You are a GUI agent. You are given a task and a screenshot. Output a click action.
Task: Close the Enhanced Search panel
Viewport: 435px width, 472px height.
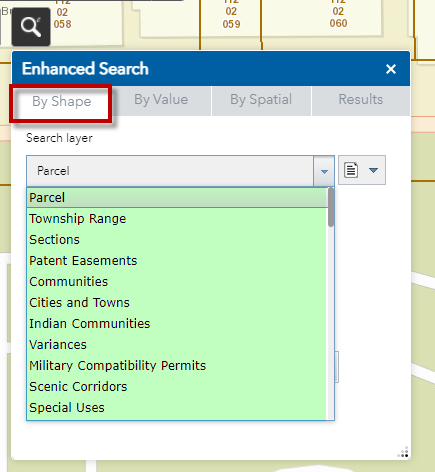pos(391,69)
